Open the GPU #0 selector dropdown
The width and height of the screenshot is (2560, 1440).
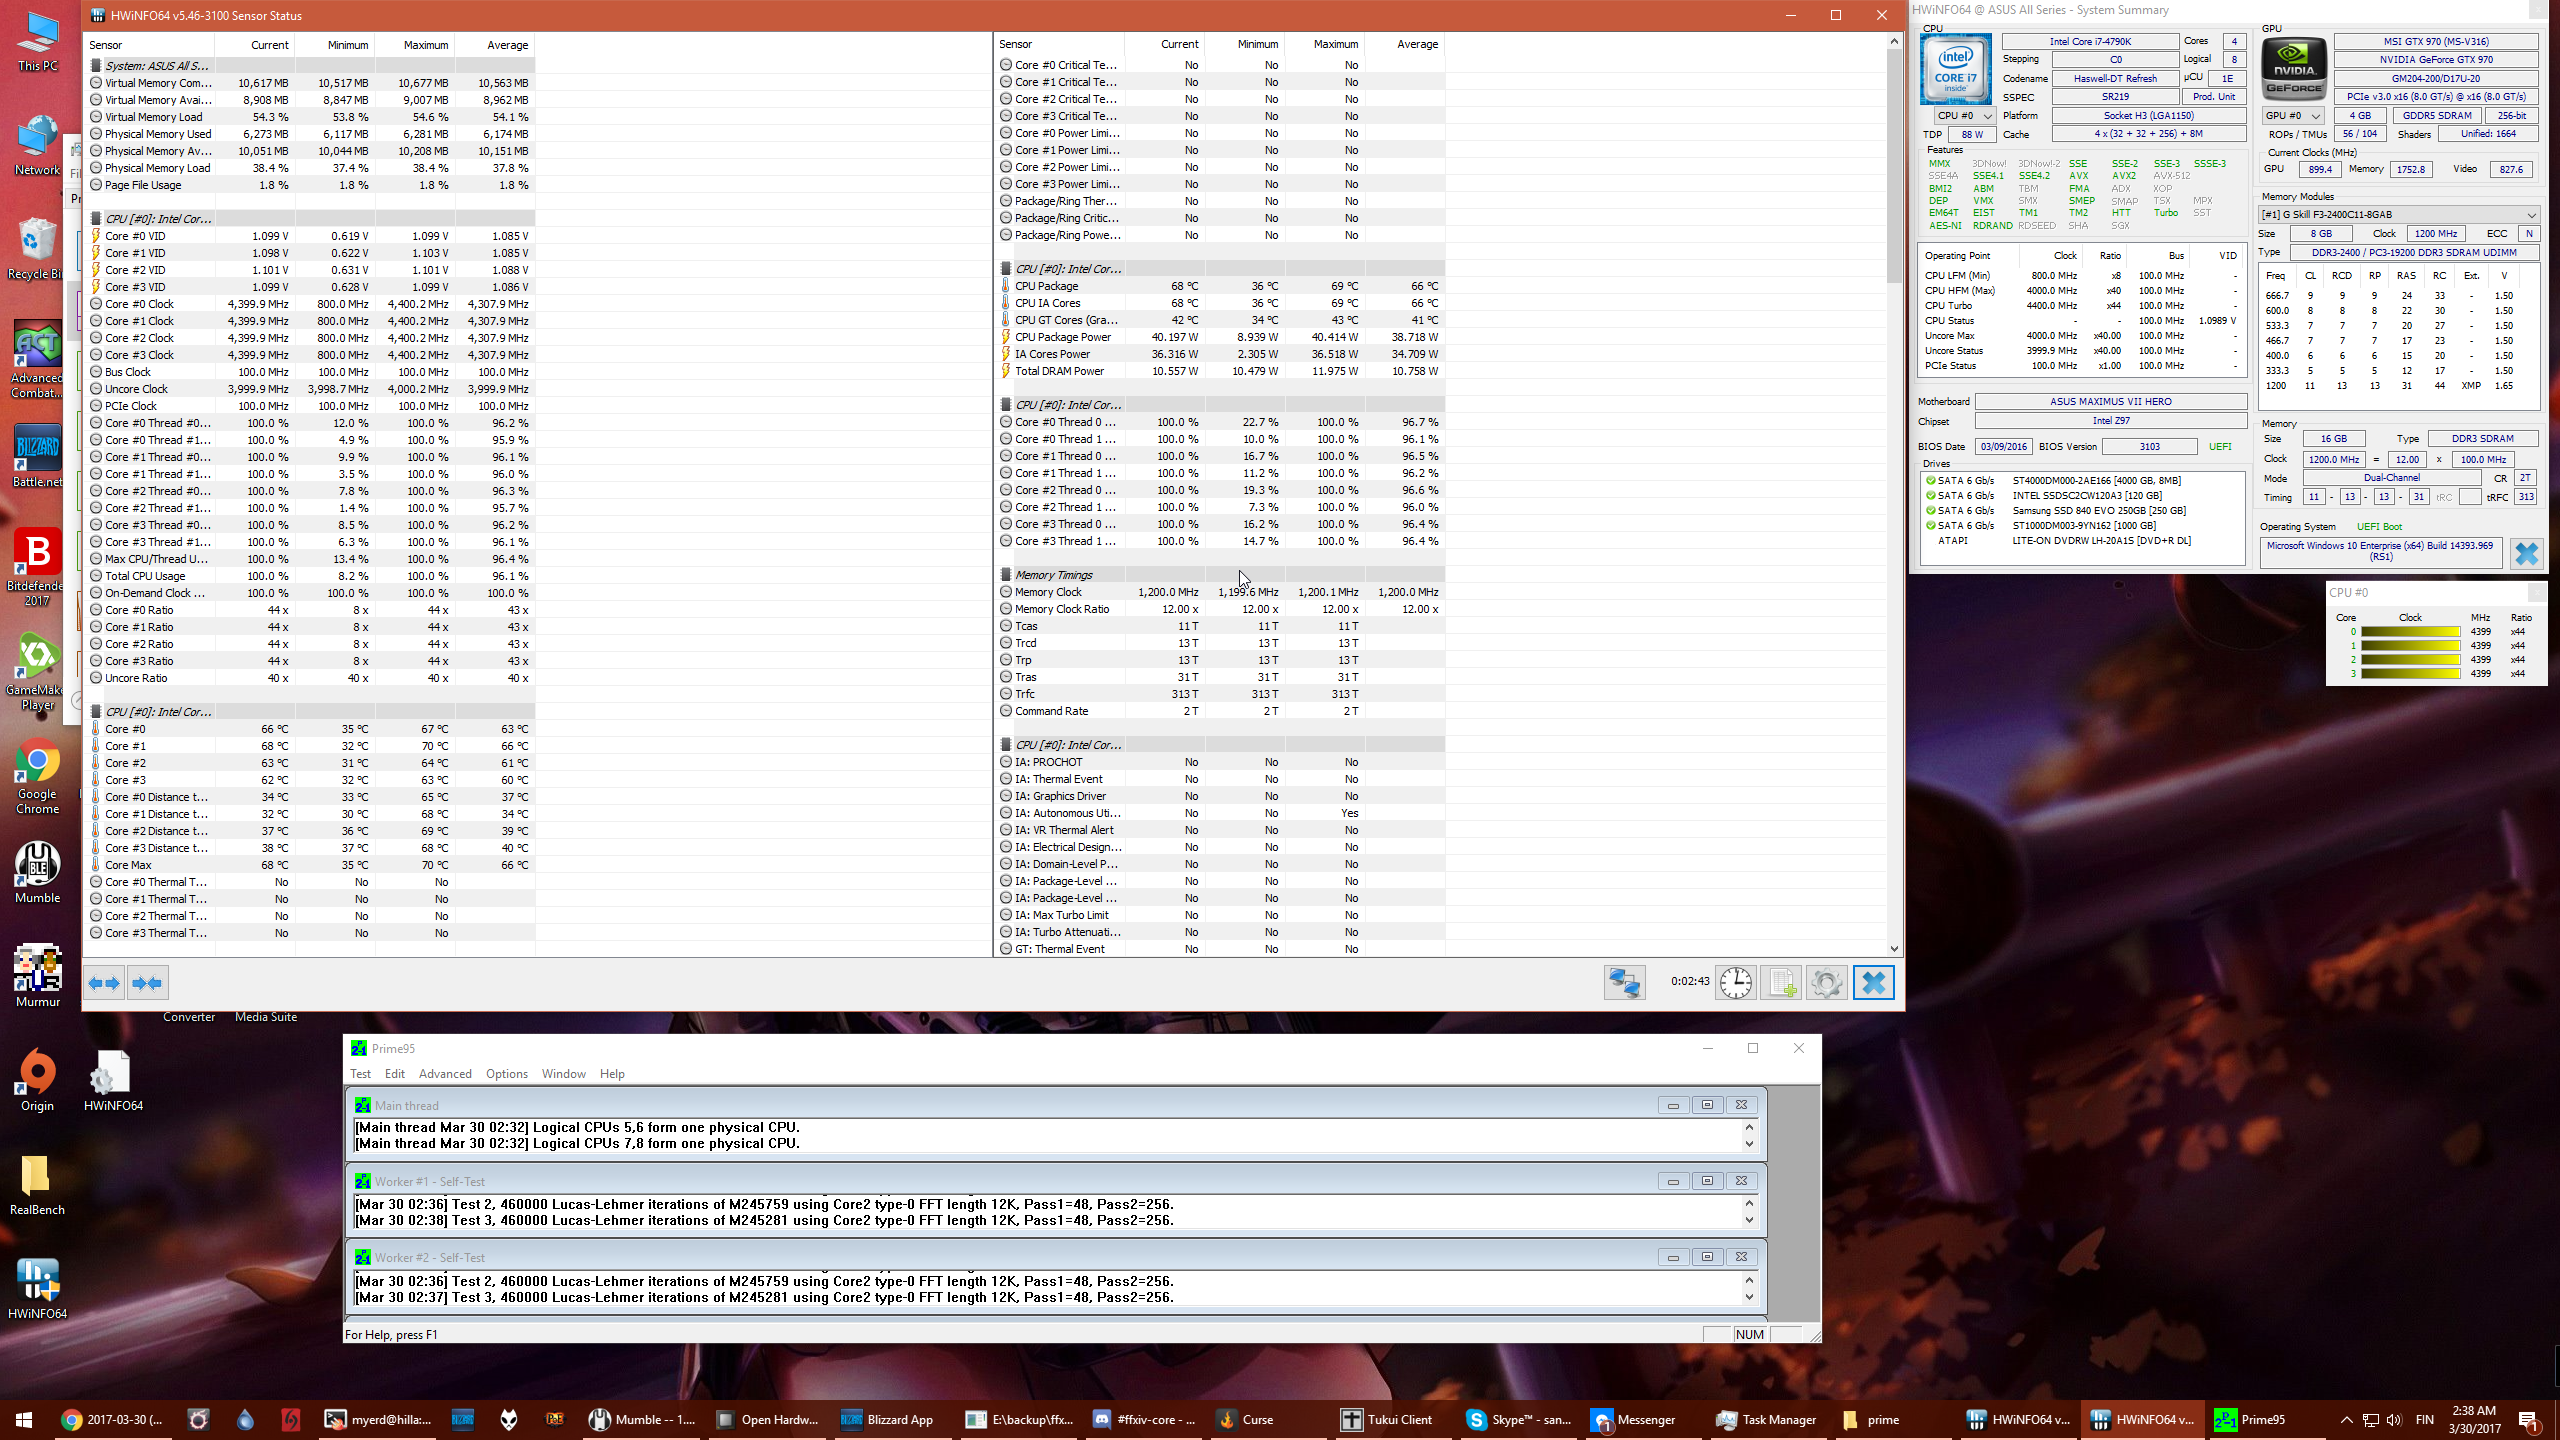(2292, 116)
